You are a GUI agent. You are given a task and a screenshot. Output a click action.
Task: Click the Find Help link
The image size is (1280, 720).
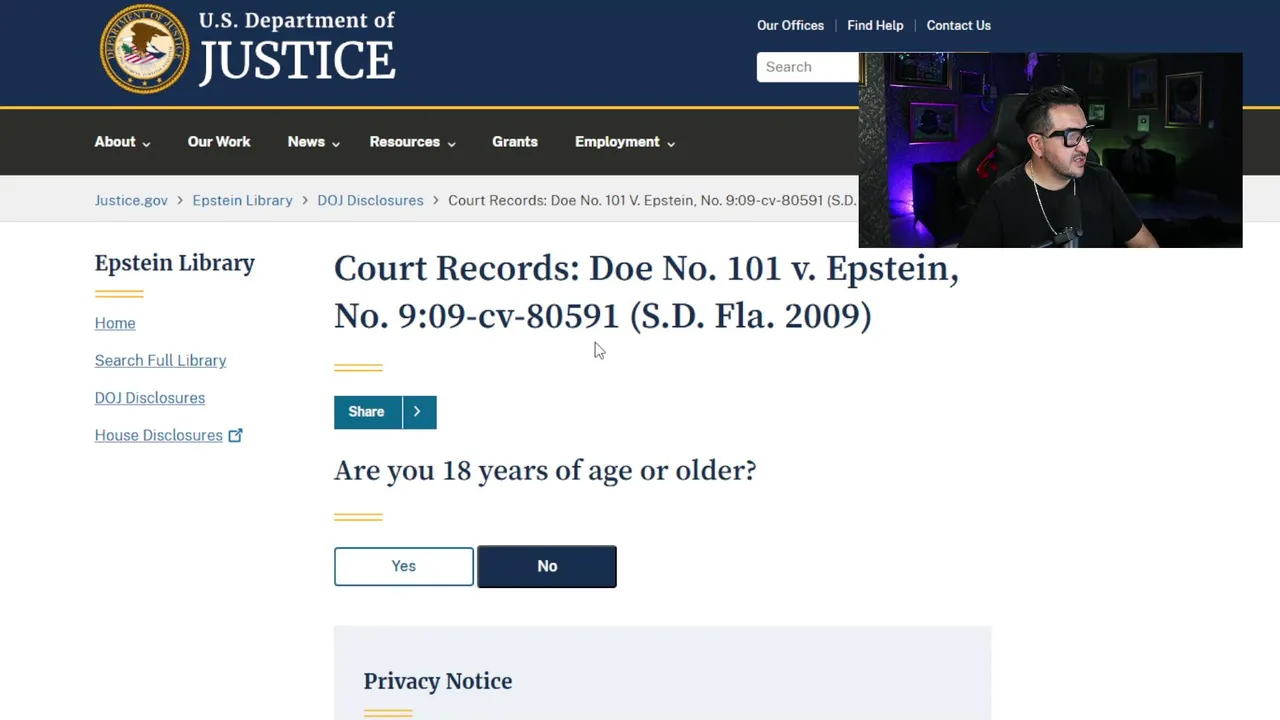[875, 25]
